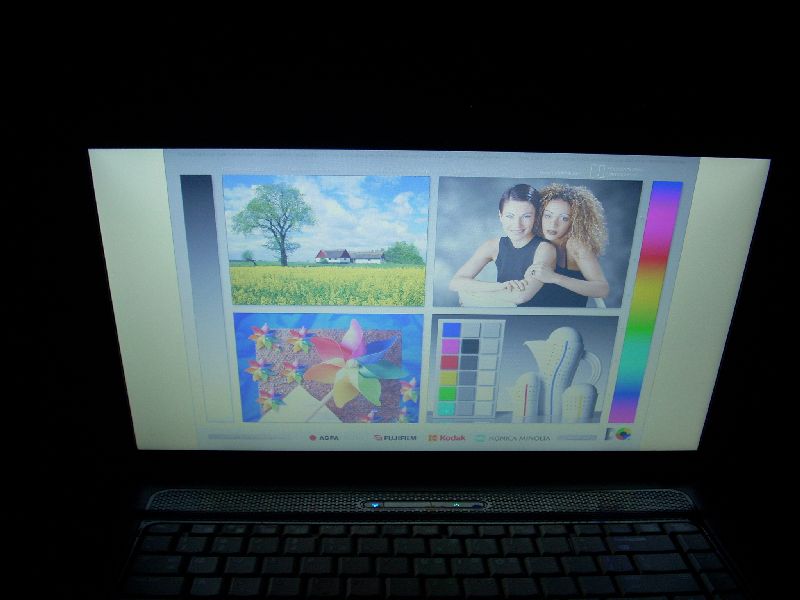Click the red swatch in color chart

(x=449, y=362)
